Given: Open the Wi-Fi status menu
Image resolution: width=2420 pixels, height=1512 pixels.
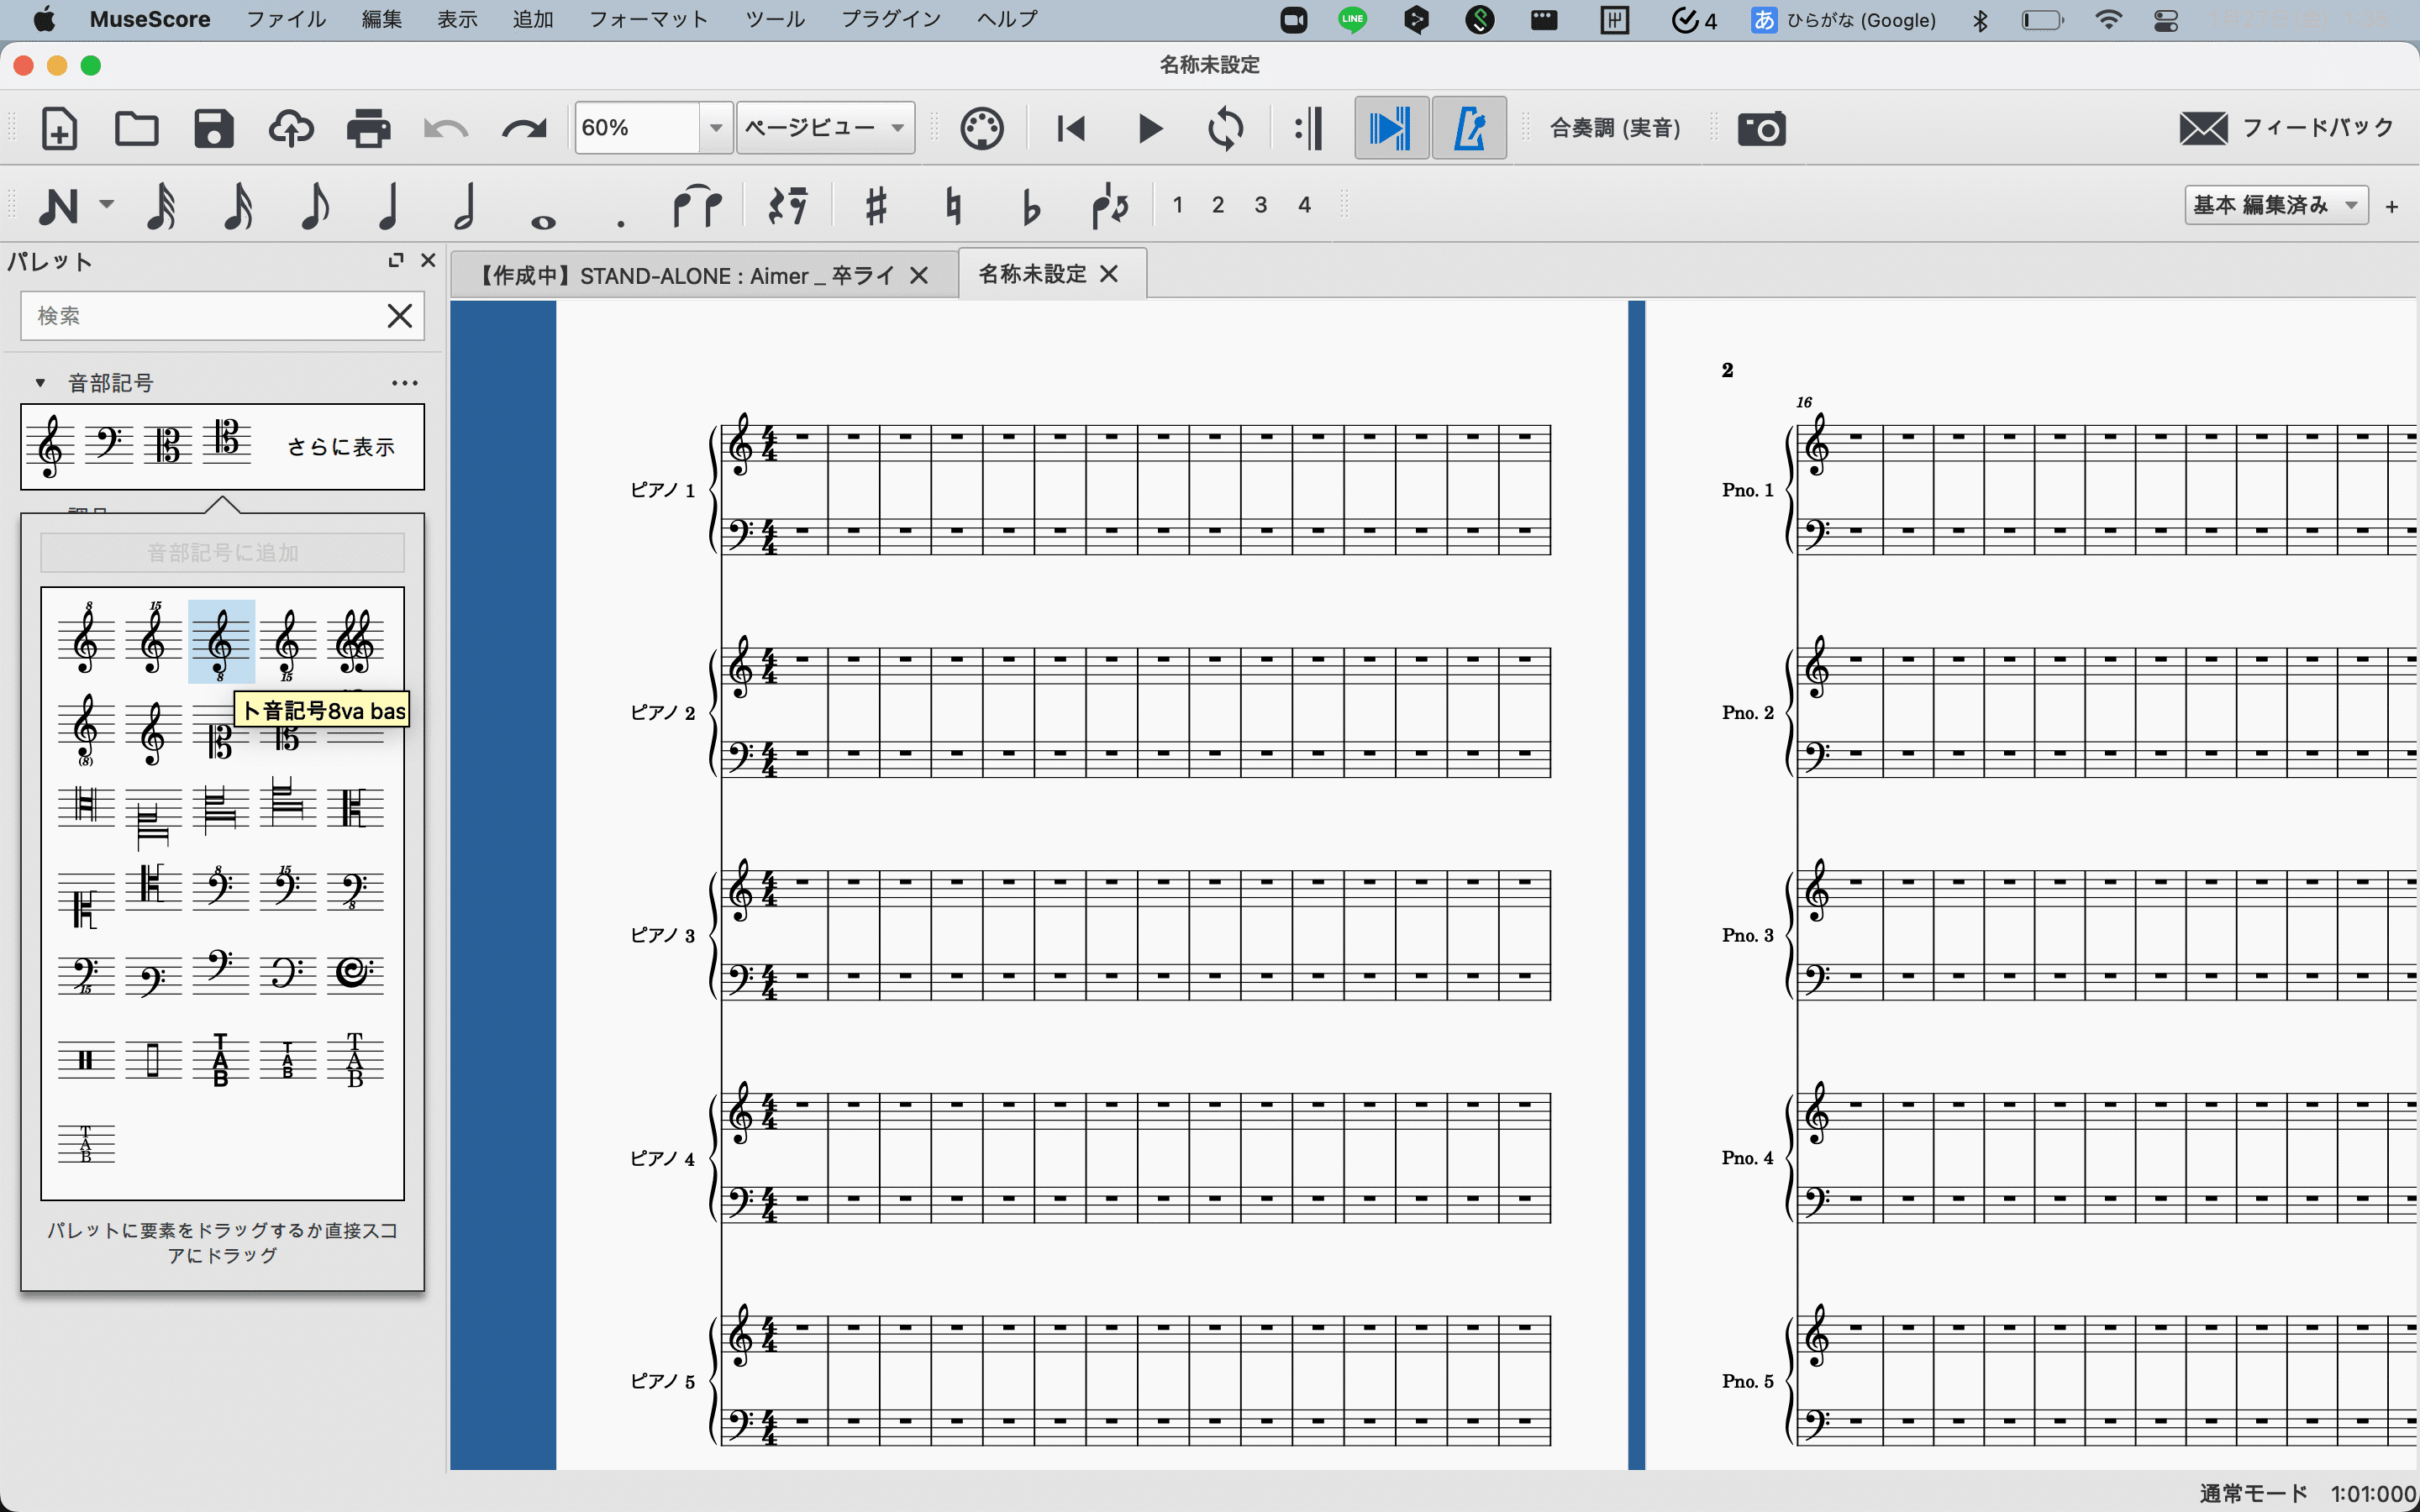Looking at the screenshot, I should pos(2108,19).
